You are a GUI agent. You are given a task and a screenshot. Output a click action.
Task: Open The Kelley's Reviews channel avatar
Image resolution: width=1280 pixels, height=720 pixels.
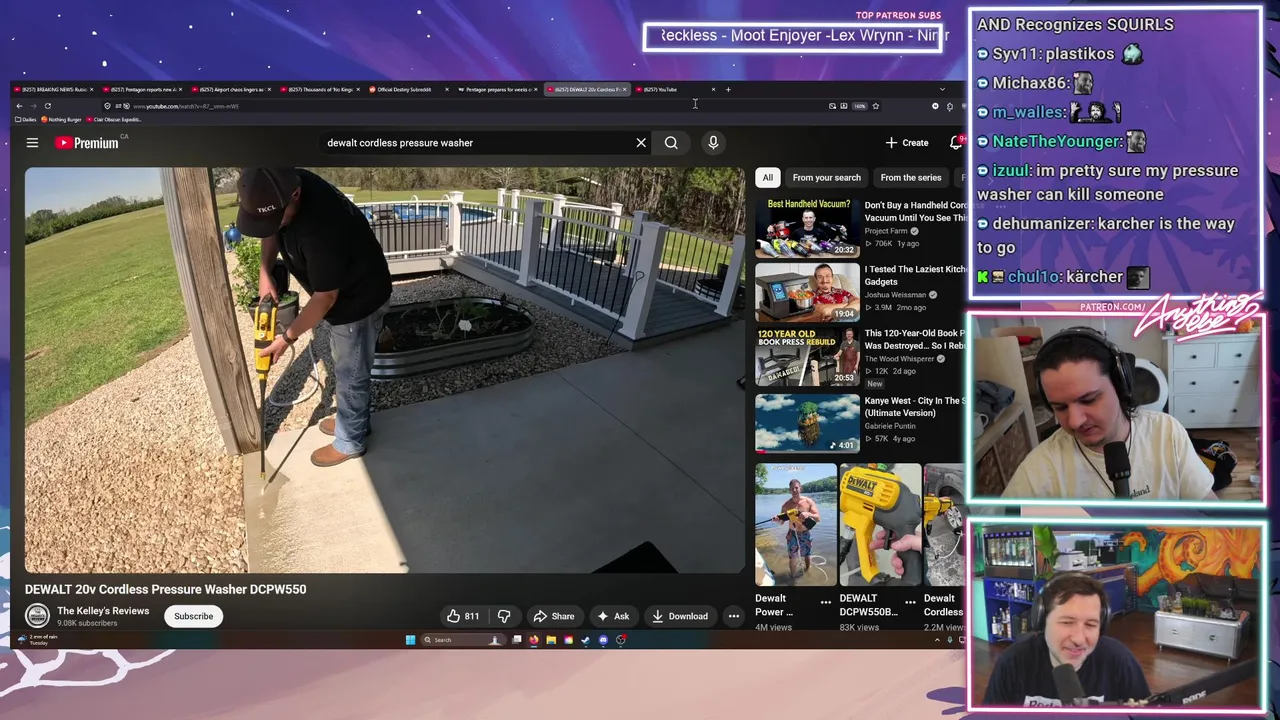tap(37, 616)
